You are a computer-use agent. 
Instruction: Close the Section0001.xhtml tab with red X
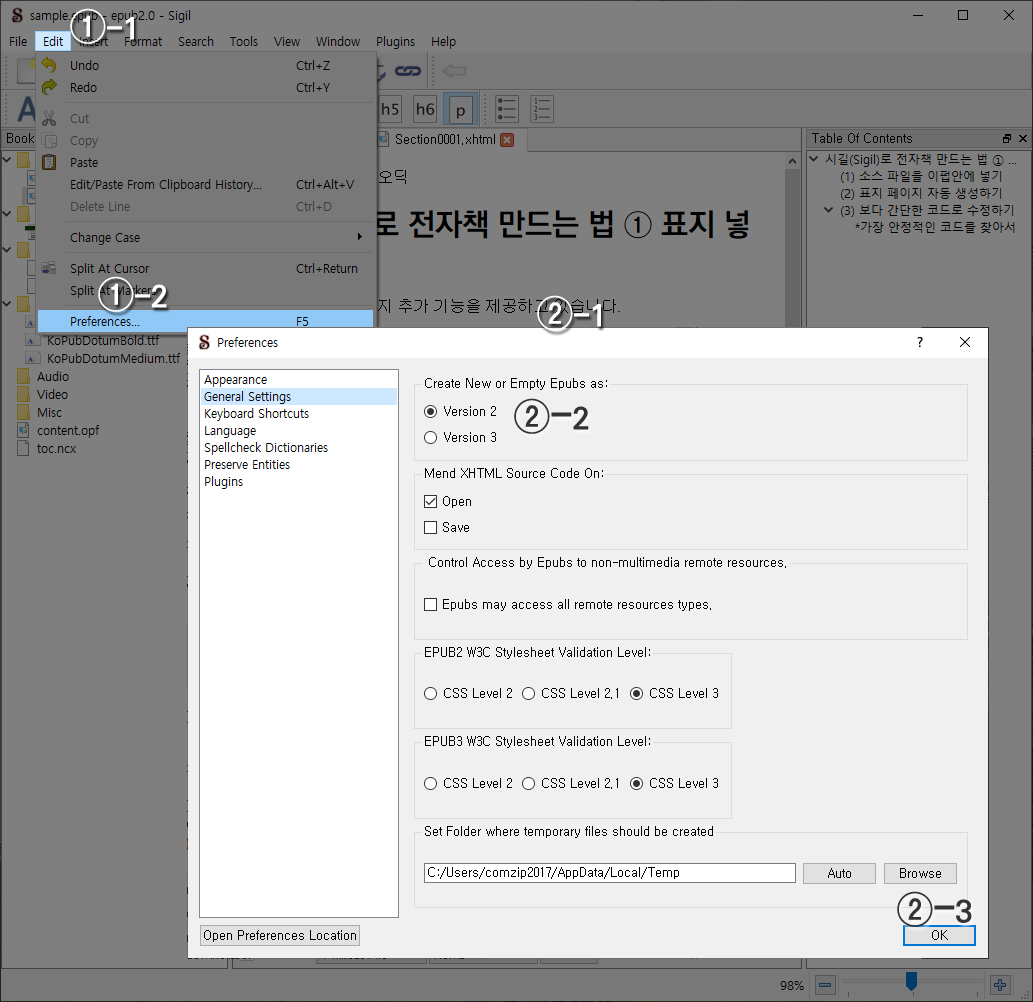507,140
